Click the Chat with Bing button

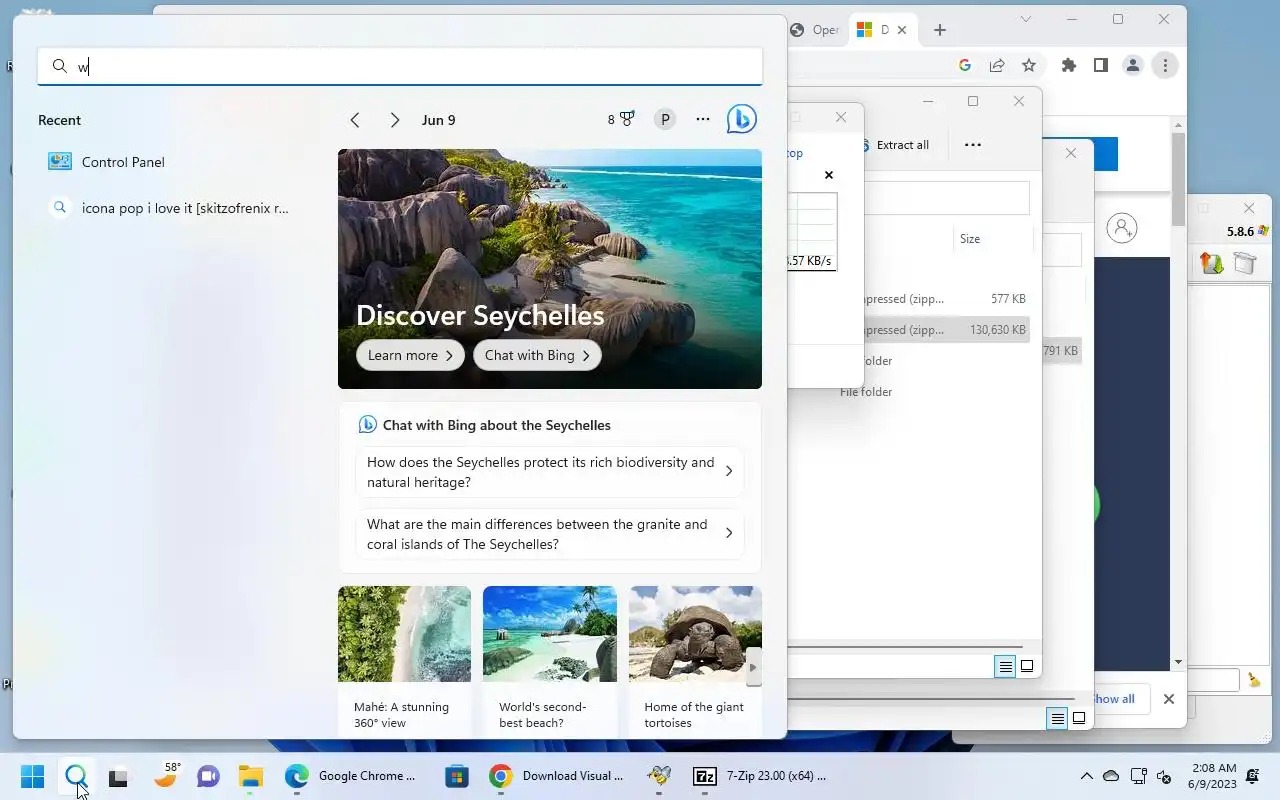537,355
